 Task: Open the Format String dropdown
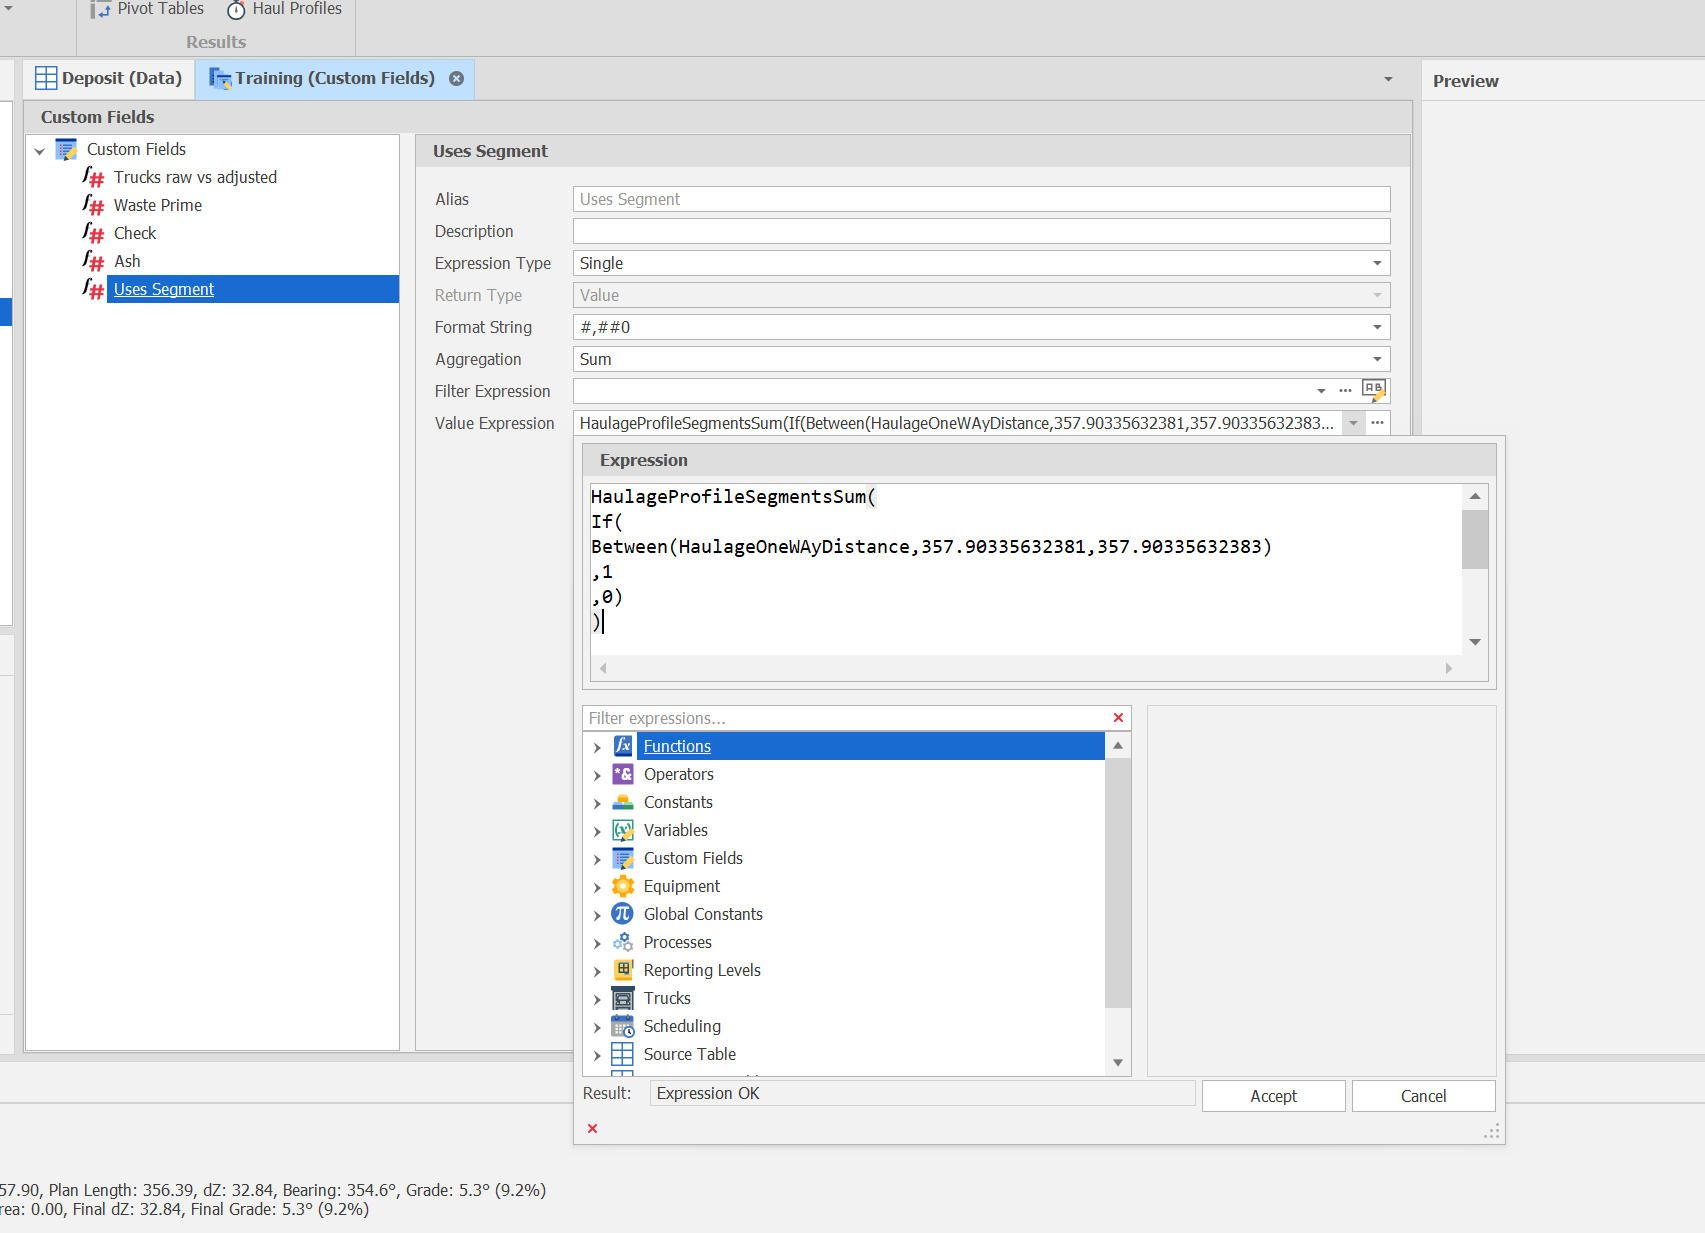pos(1377,327)
